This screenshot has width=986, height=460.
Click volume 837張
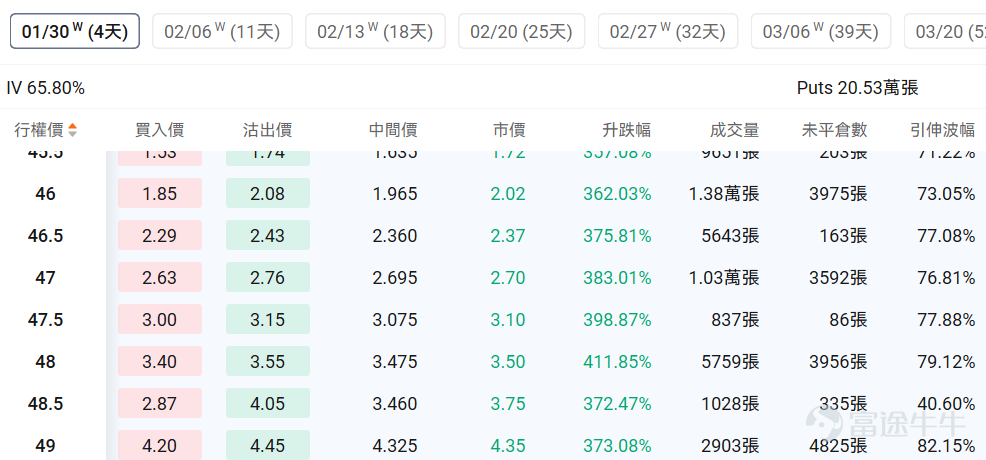click(x=736, y=320)
